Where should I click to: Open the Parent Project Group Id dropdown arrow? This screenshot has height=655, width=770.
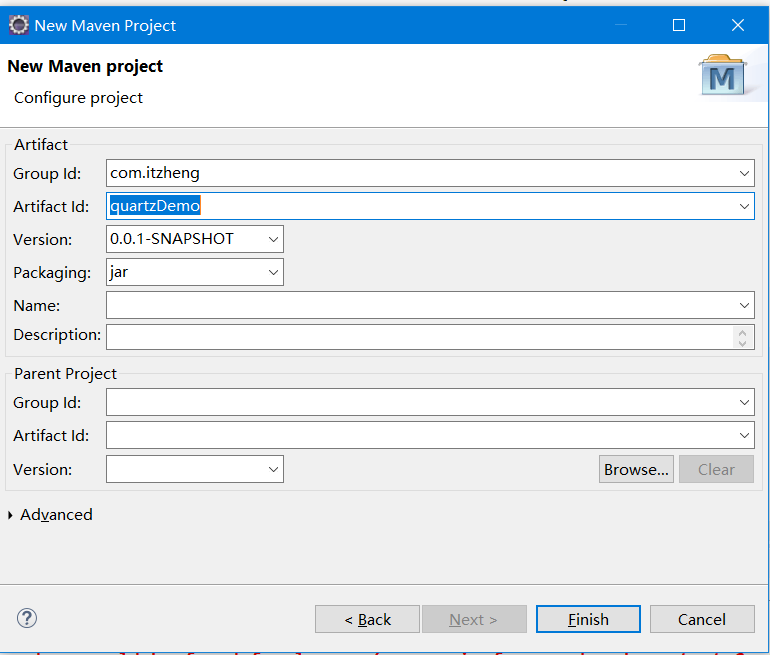[744, 403]
